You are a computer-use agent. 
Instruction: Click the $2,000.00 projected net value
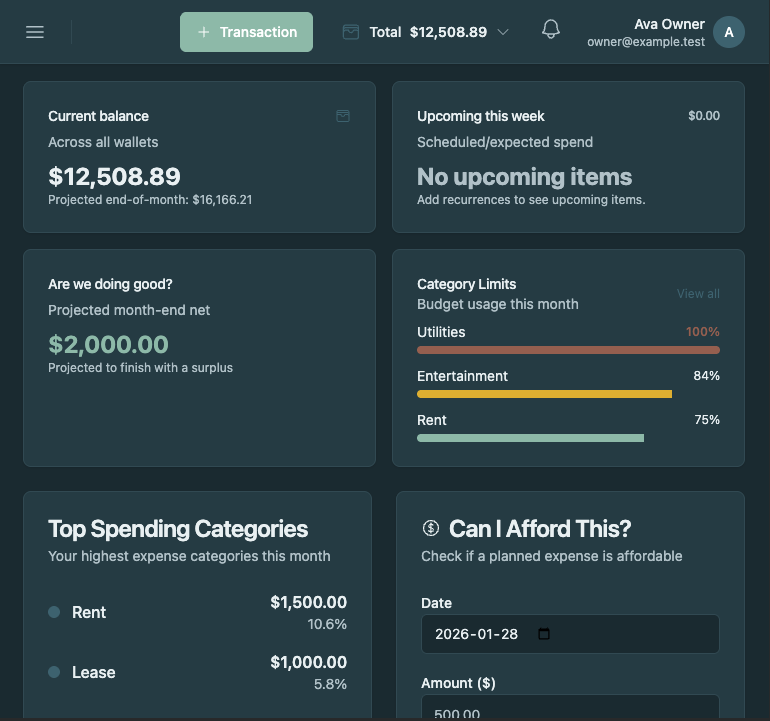pos(108,344)
